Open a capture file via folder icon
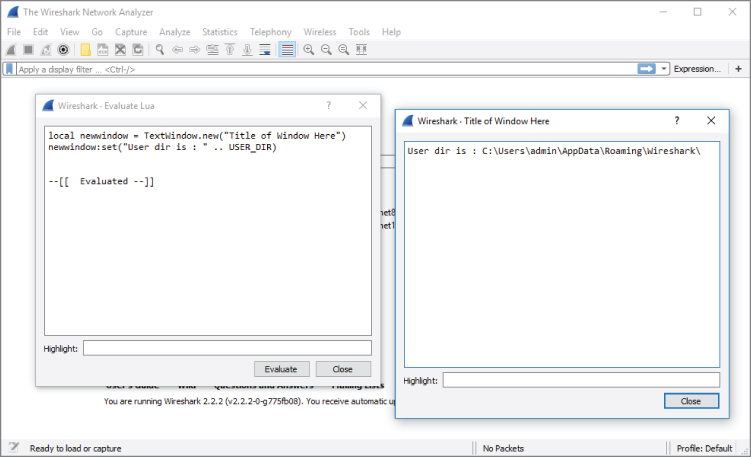Viewport: 751px width, 457px height. [85, 49]
